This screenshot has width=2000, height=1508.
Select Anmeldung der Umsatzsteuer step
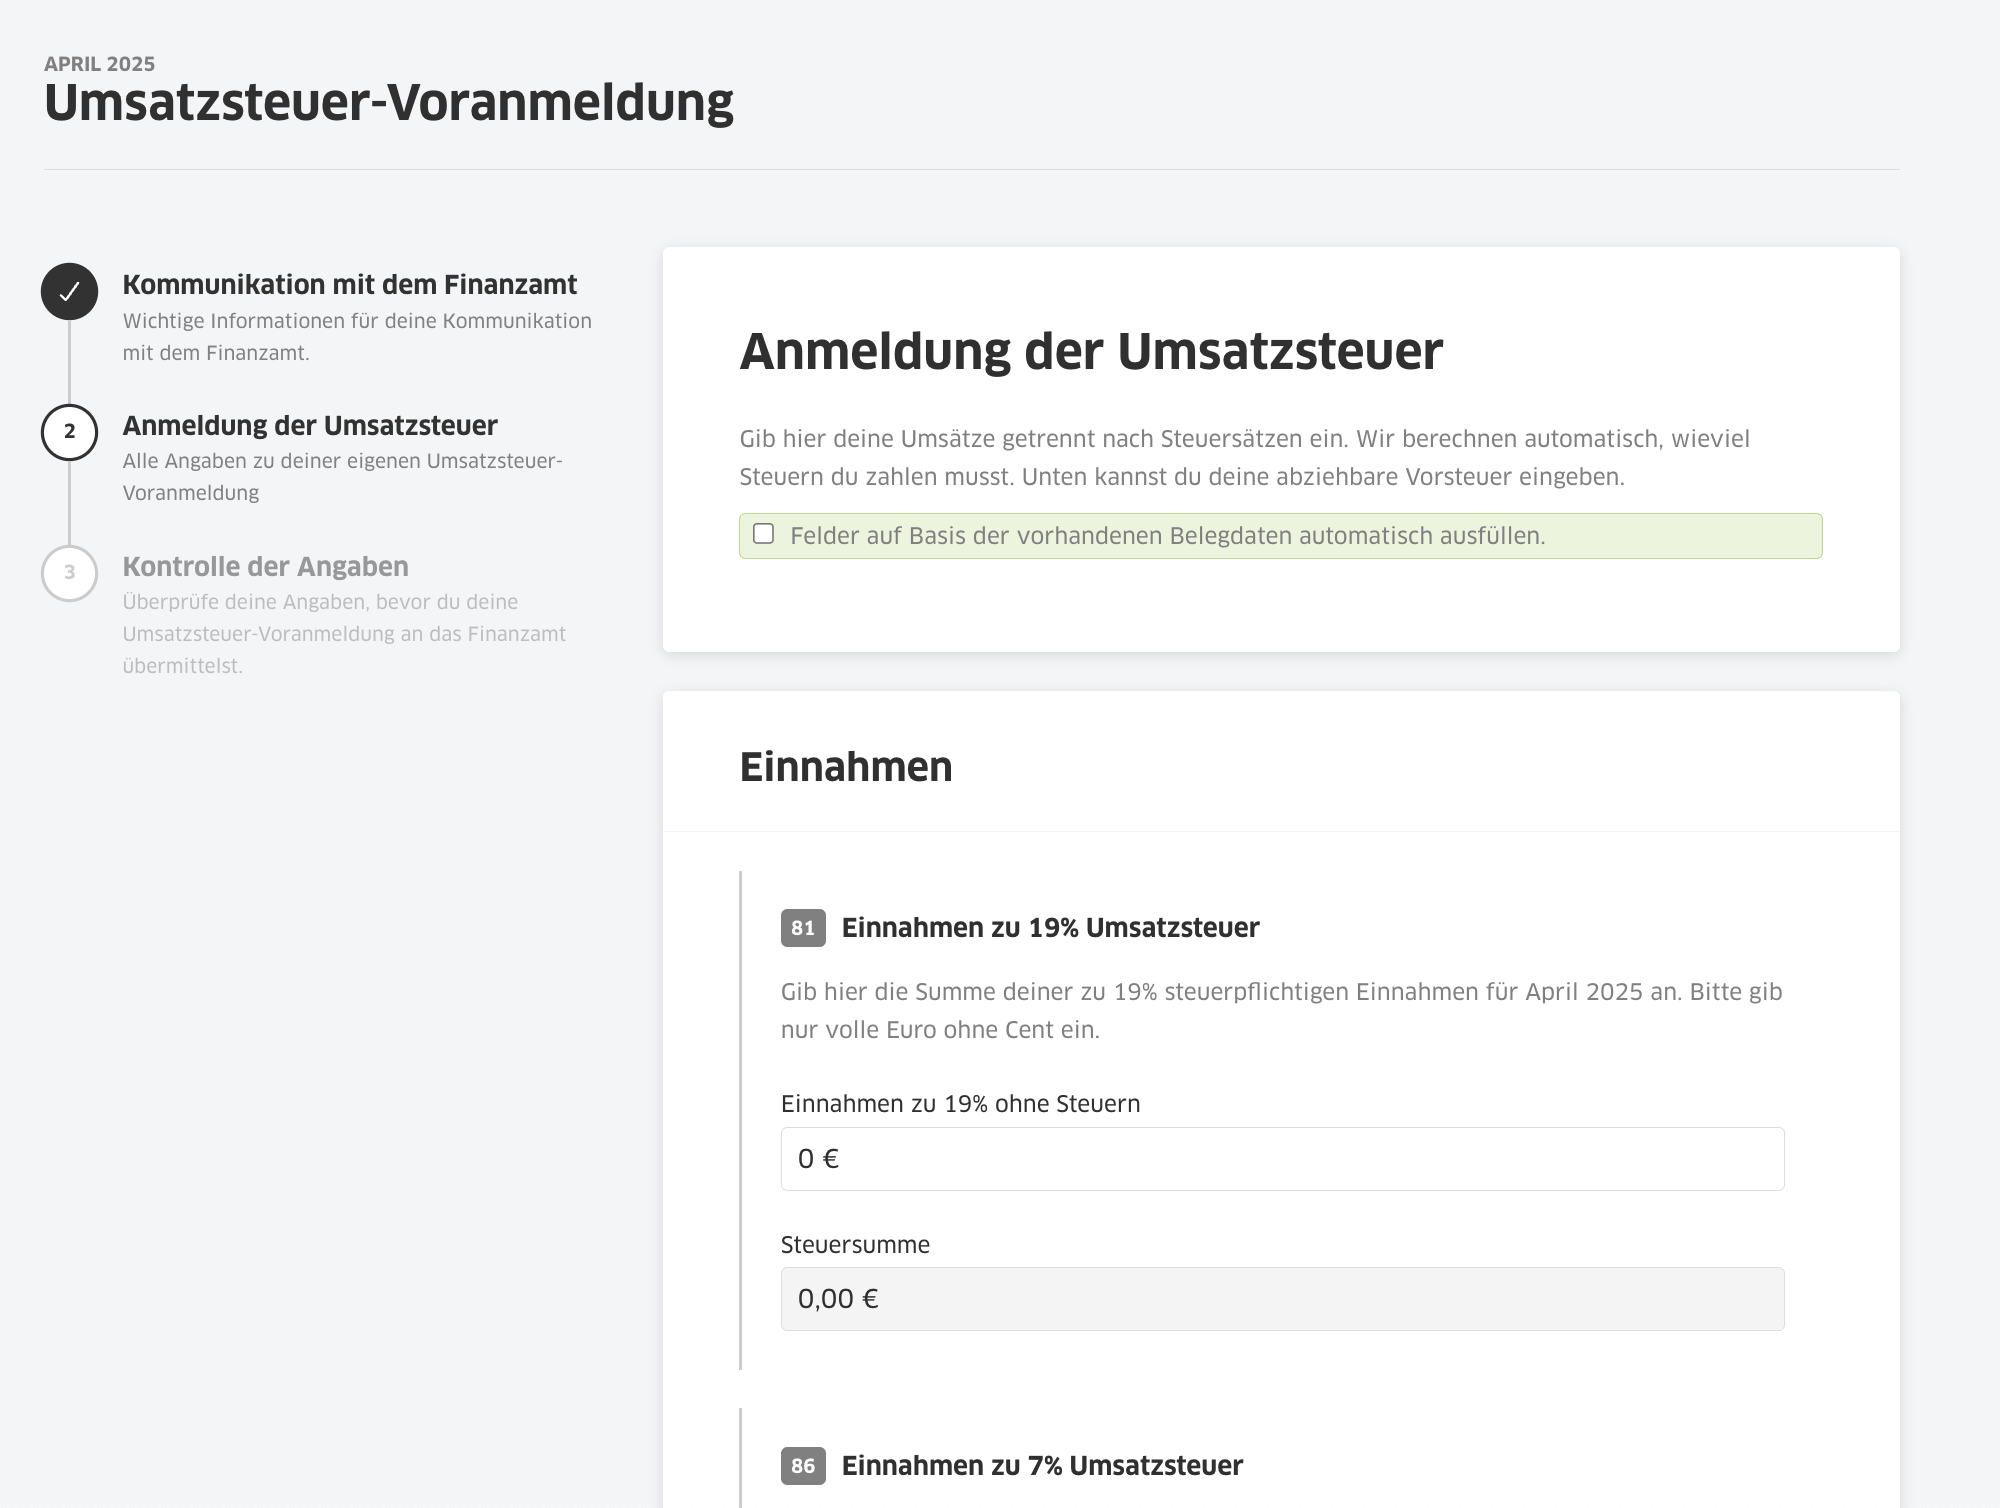(x=309, y=426)
